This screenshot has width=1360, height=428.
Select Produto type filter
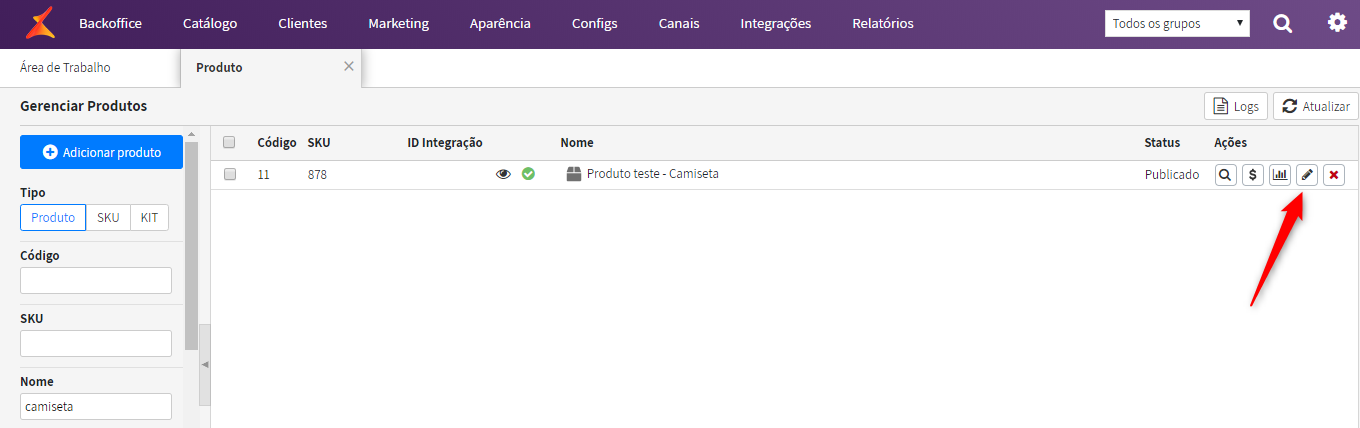click(53, 218)
